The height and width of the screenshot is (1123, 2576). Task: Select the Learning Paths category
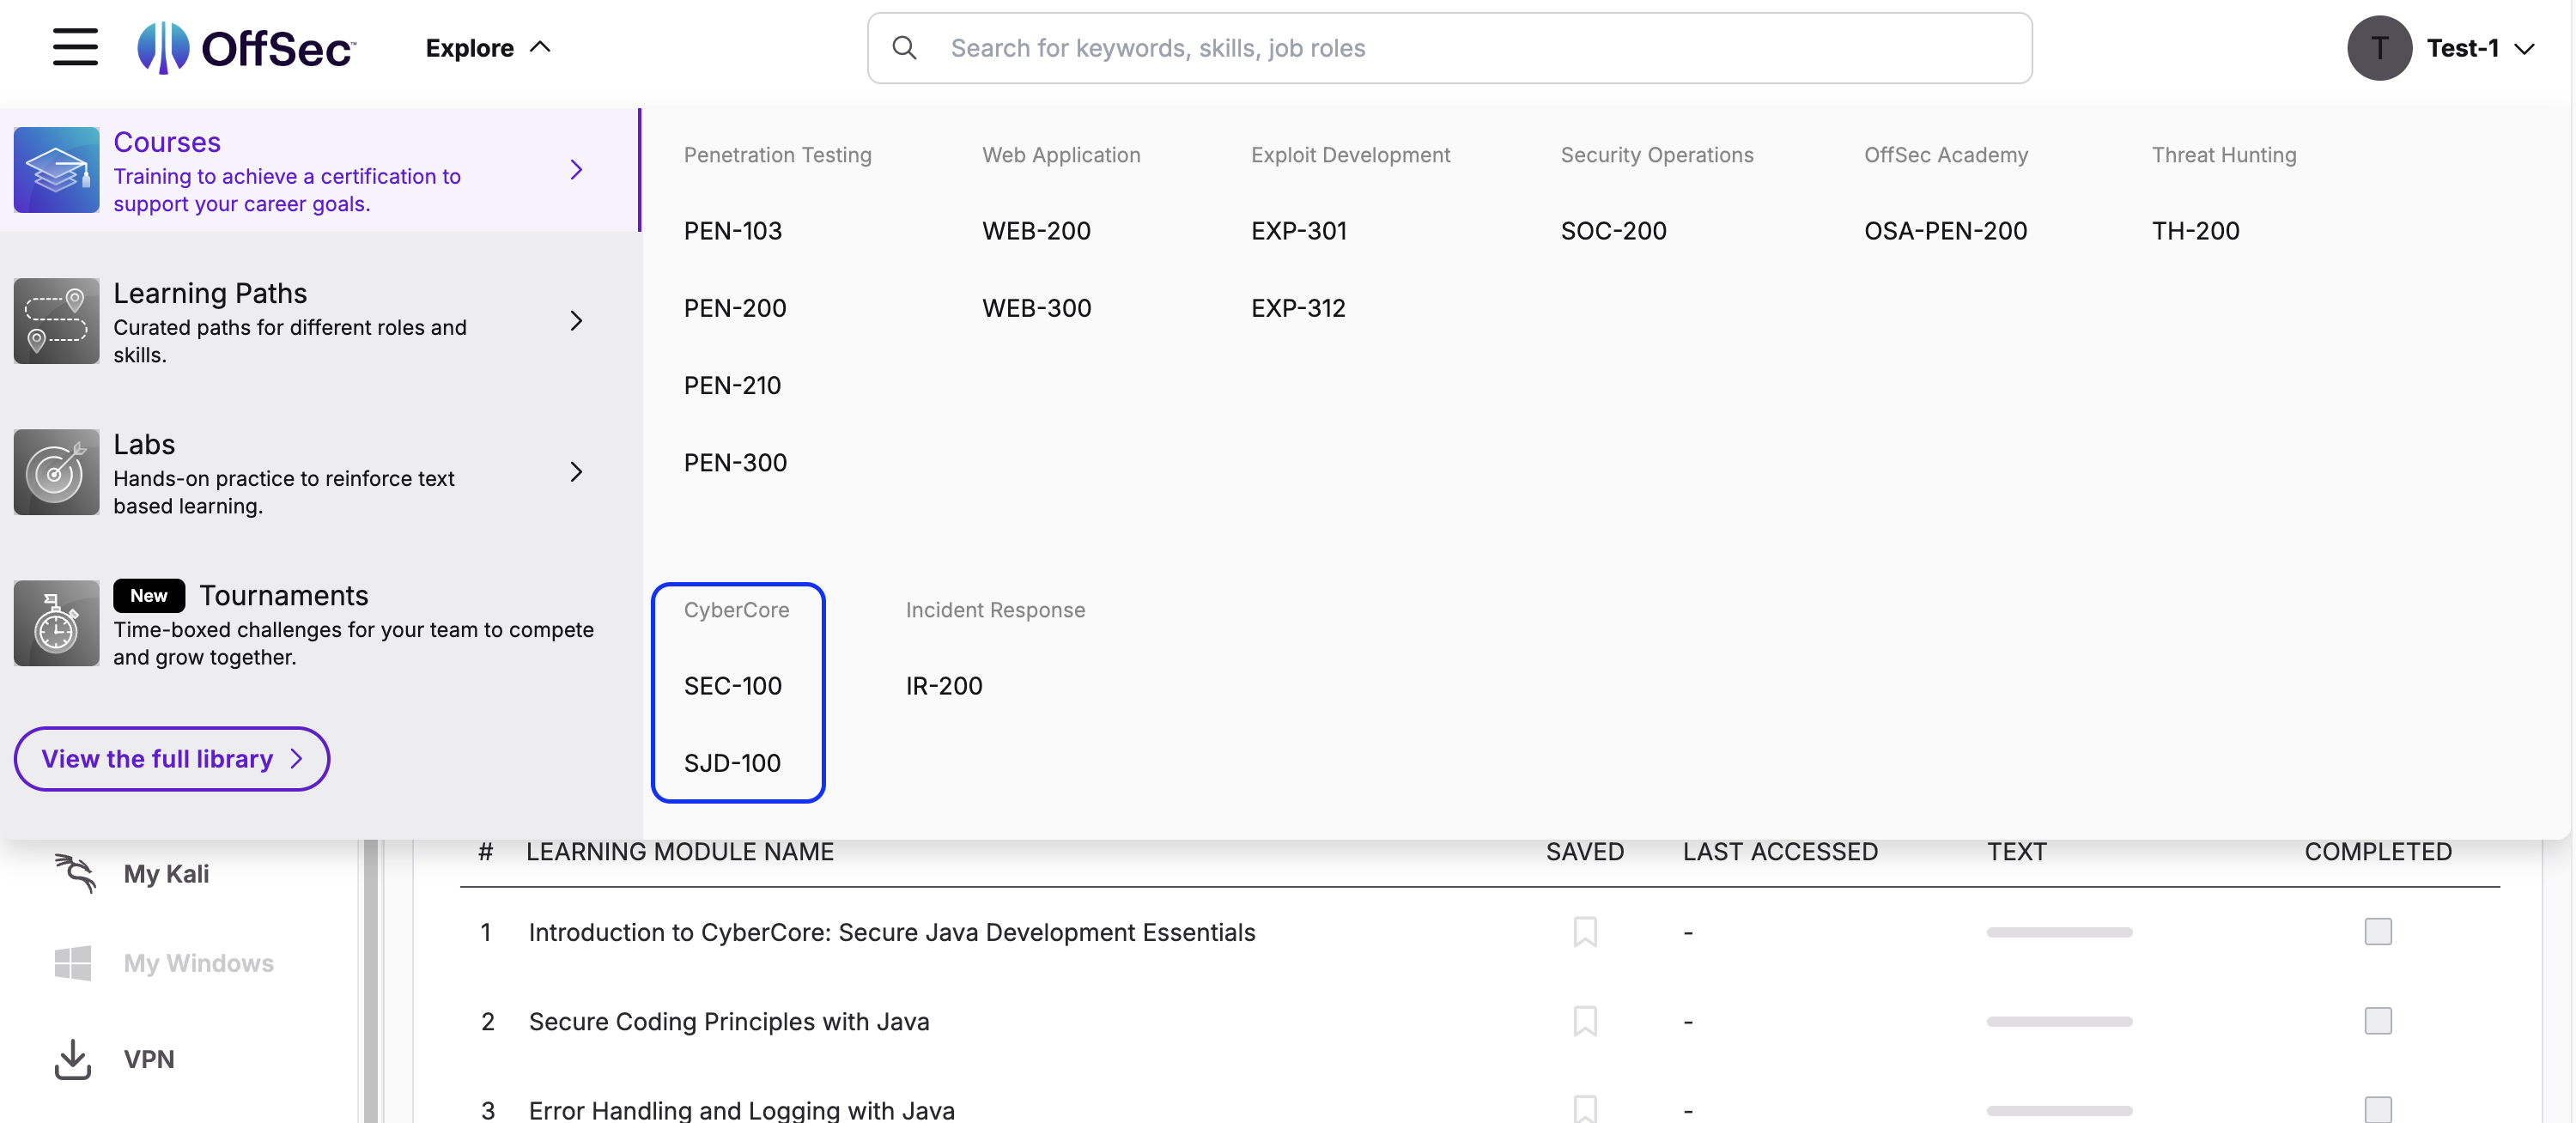coord(319,320)
